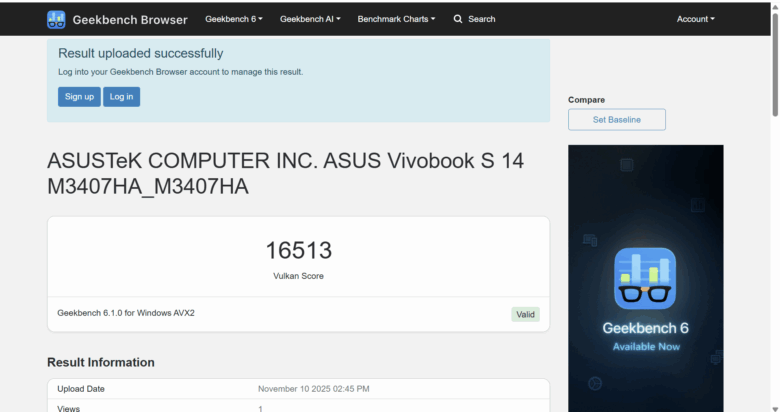Open the Geekbench Browser home link
The image size is (780, 412).
pyautogui.click(x=130, y=19)
